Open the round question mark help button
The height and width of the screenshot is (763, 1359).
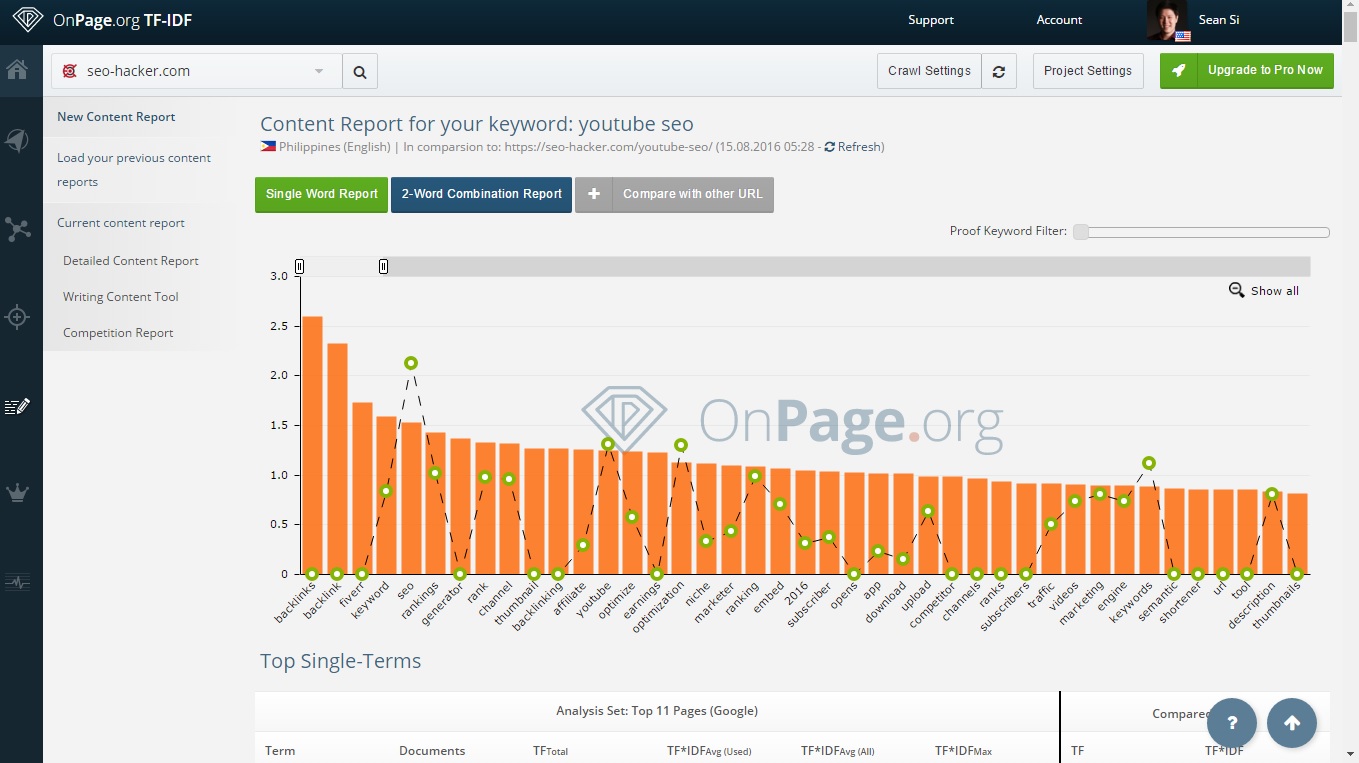1232,723
